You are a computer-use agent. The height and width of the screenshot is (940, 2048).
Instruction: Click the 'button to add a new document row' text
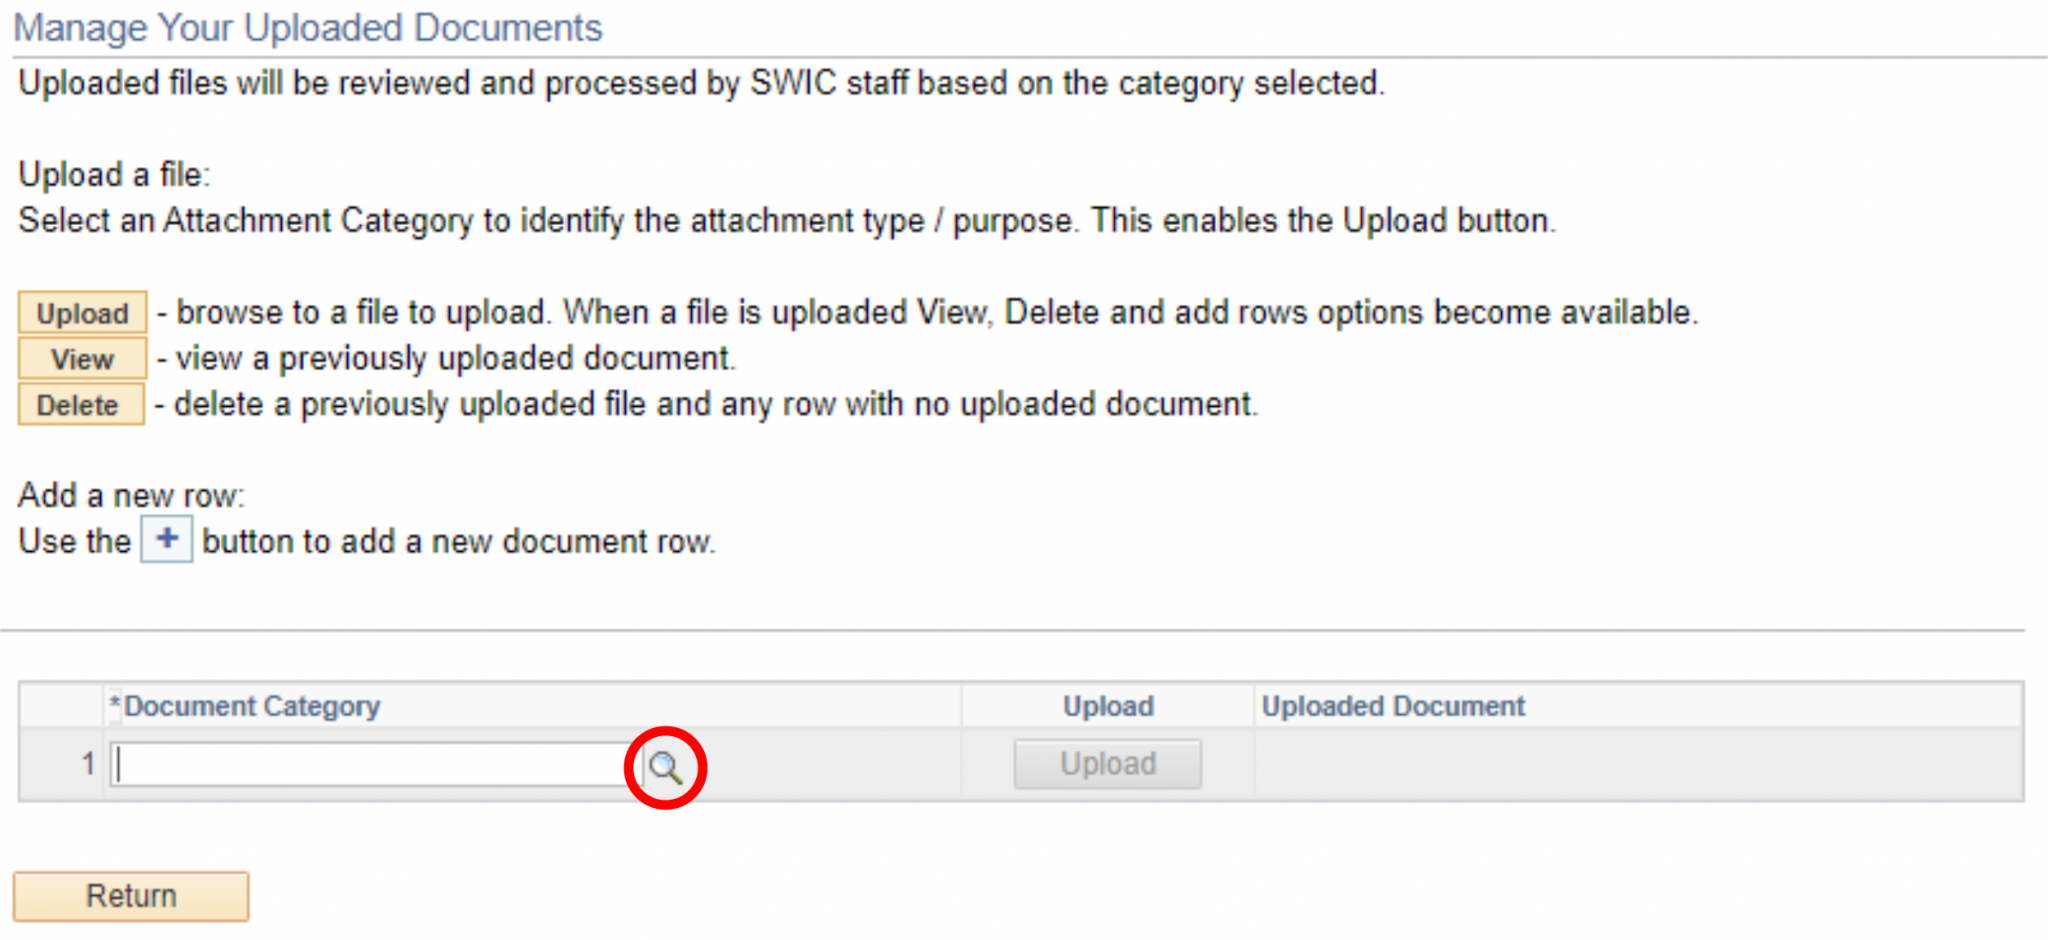click(x=458, y=542)
